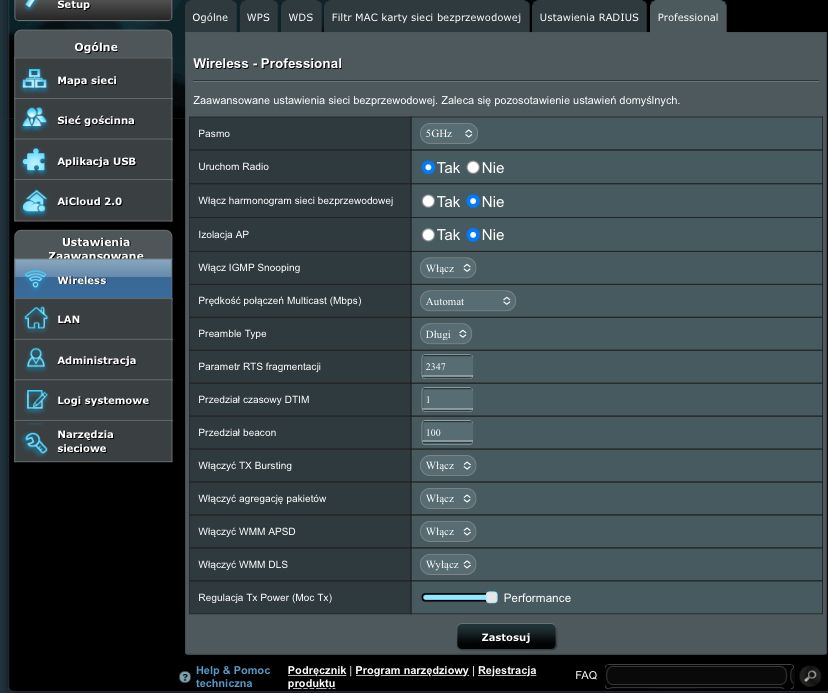828x693 pixels.
Task: Click the Sieć gościnna guest network icon
Action: (x=35, y=120)
